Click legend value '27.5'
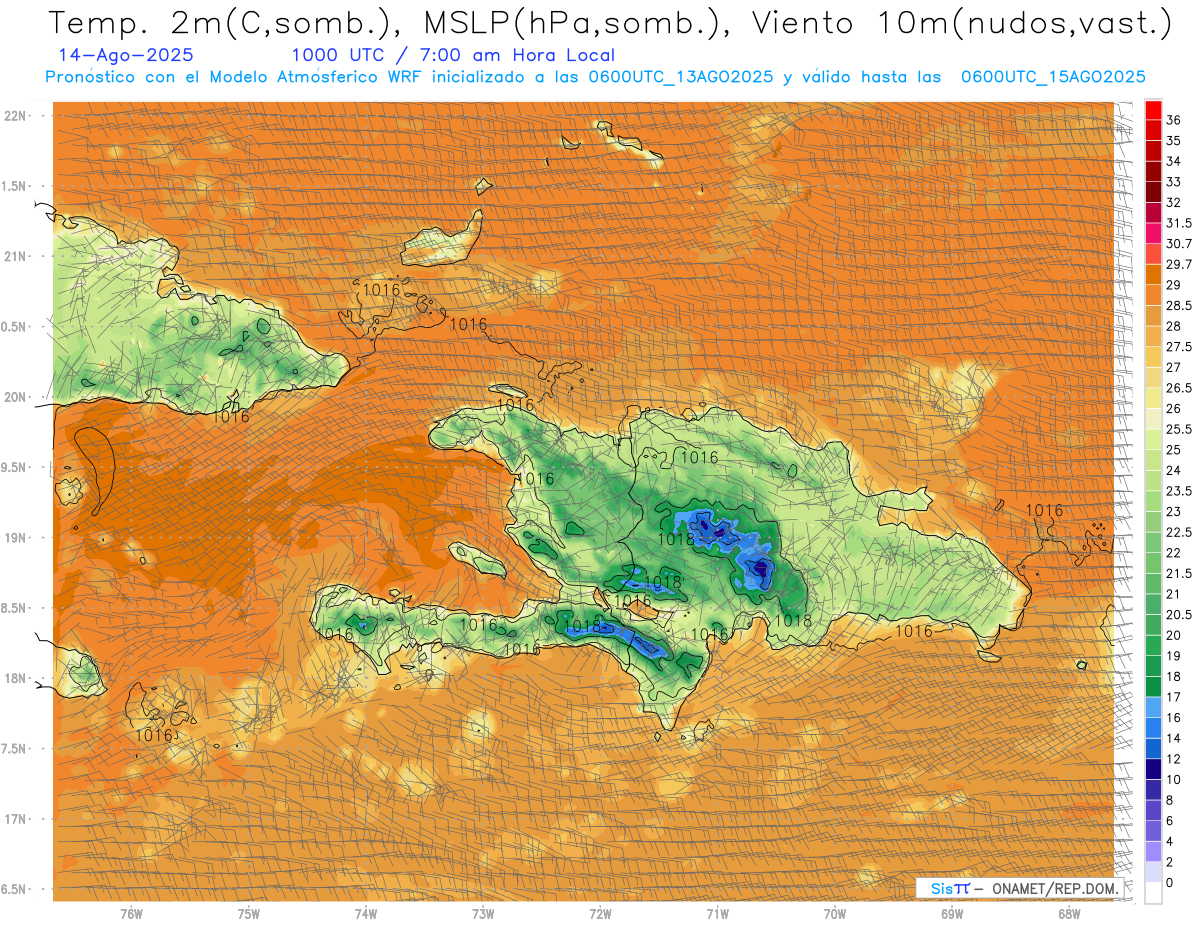The width and height of the screenshot is (1200, 927). pos(1179,347)
